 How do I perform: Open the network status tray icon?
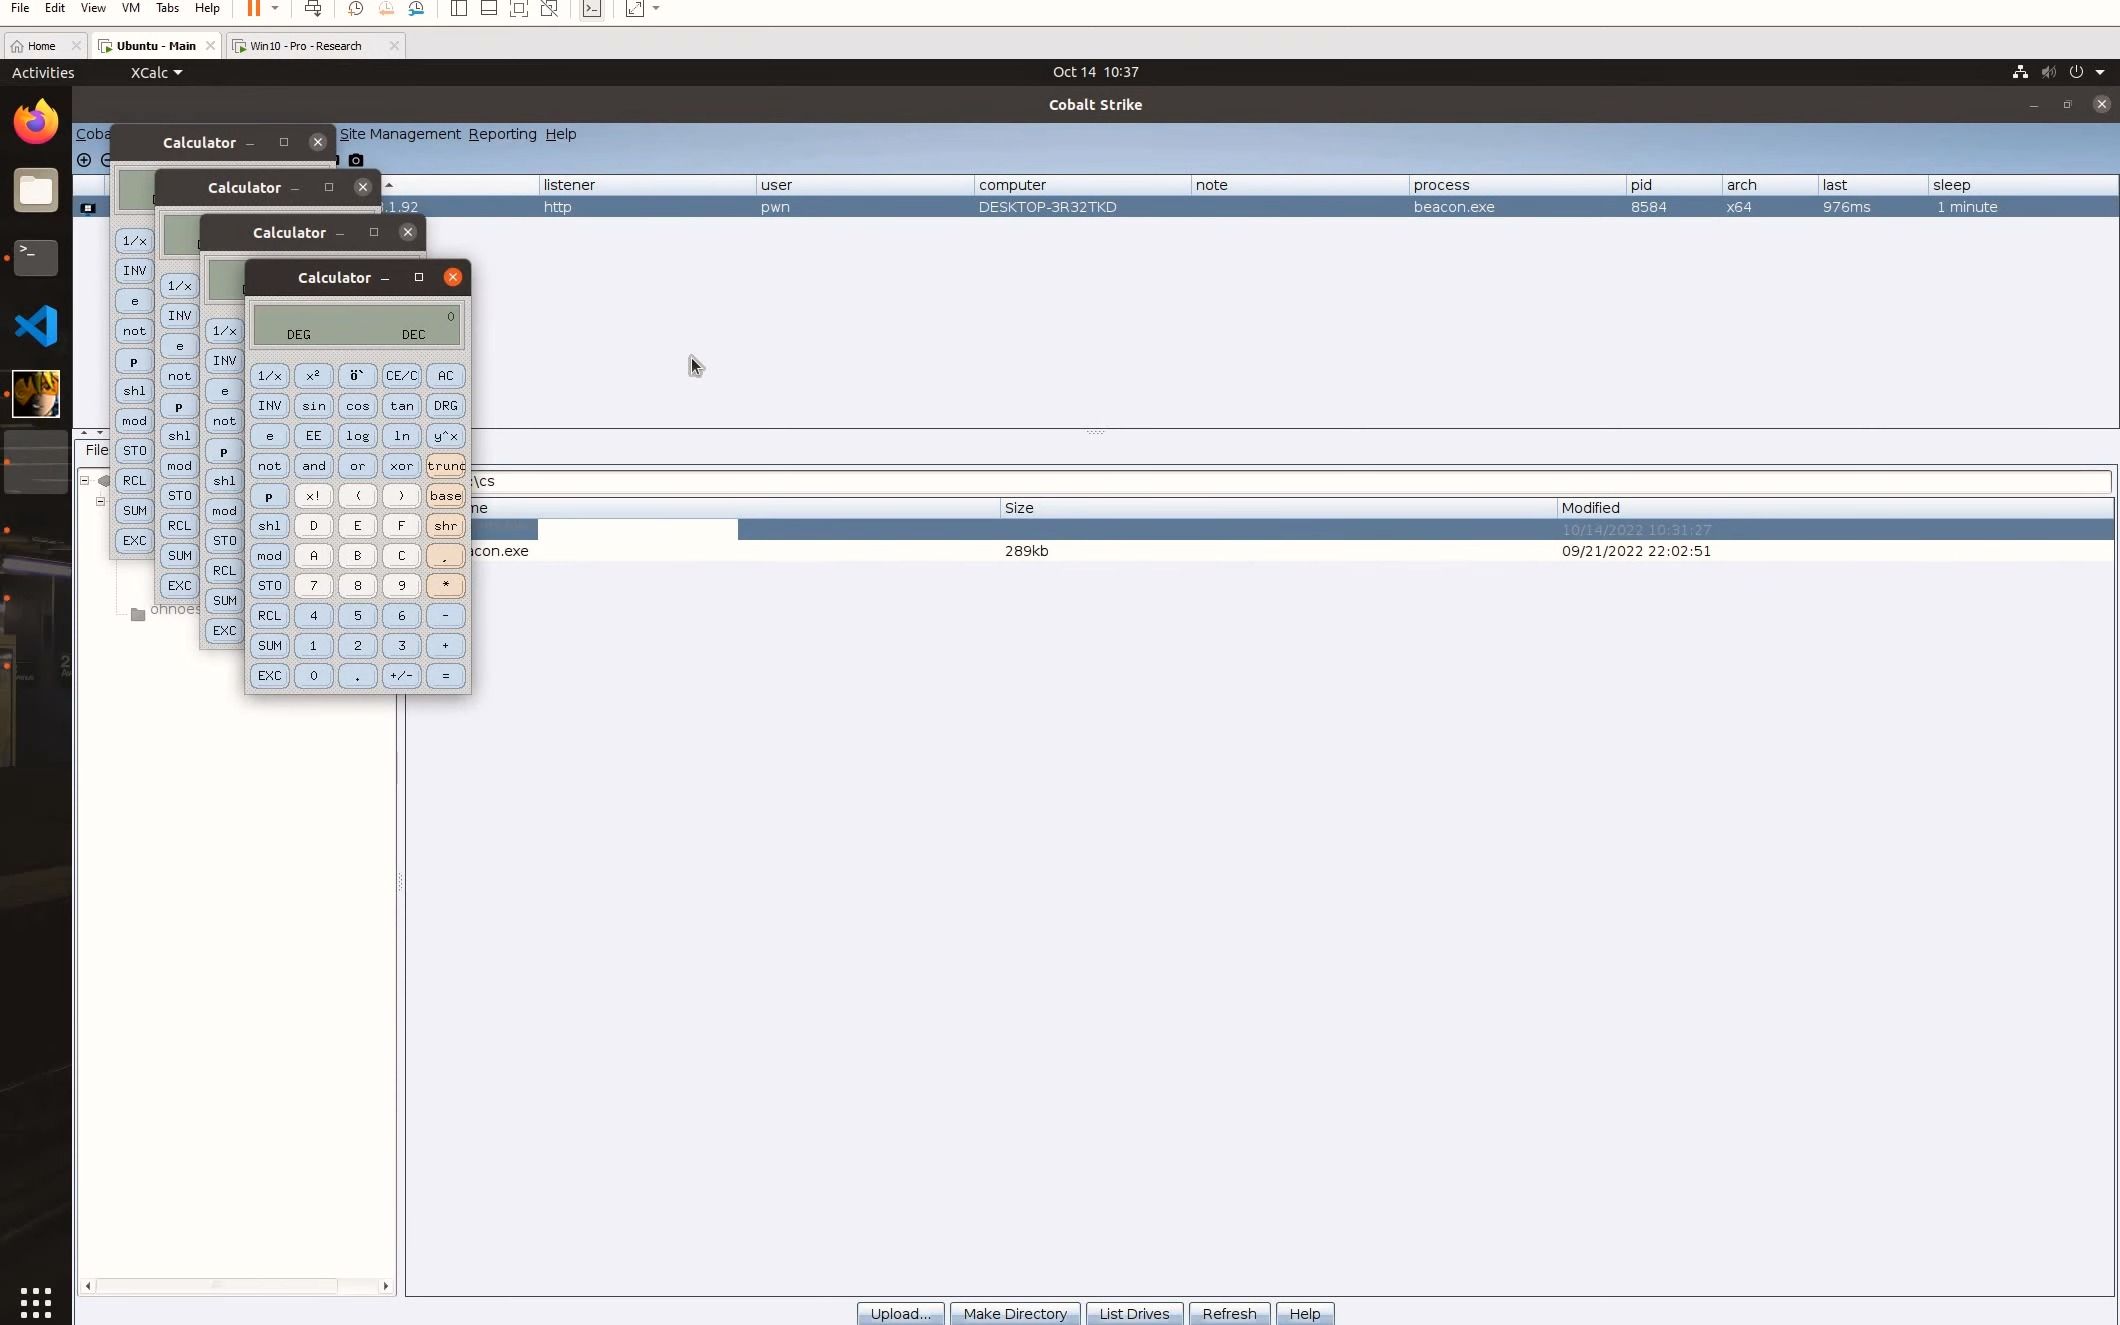[2020, 72]
